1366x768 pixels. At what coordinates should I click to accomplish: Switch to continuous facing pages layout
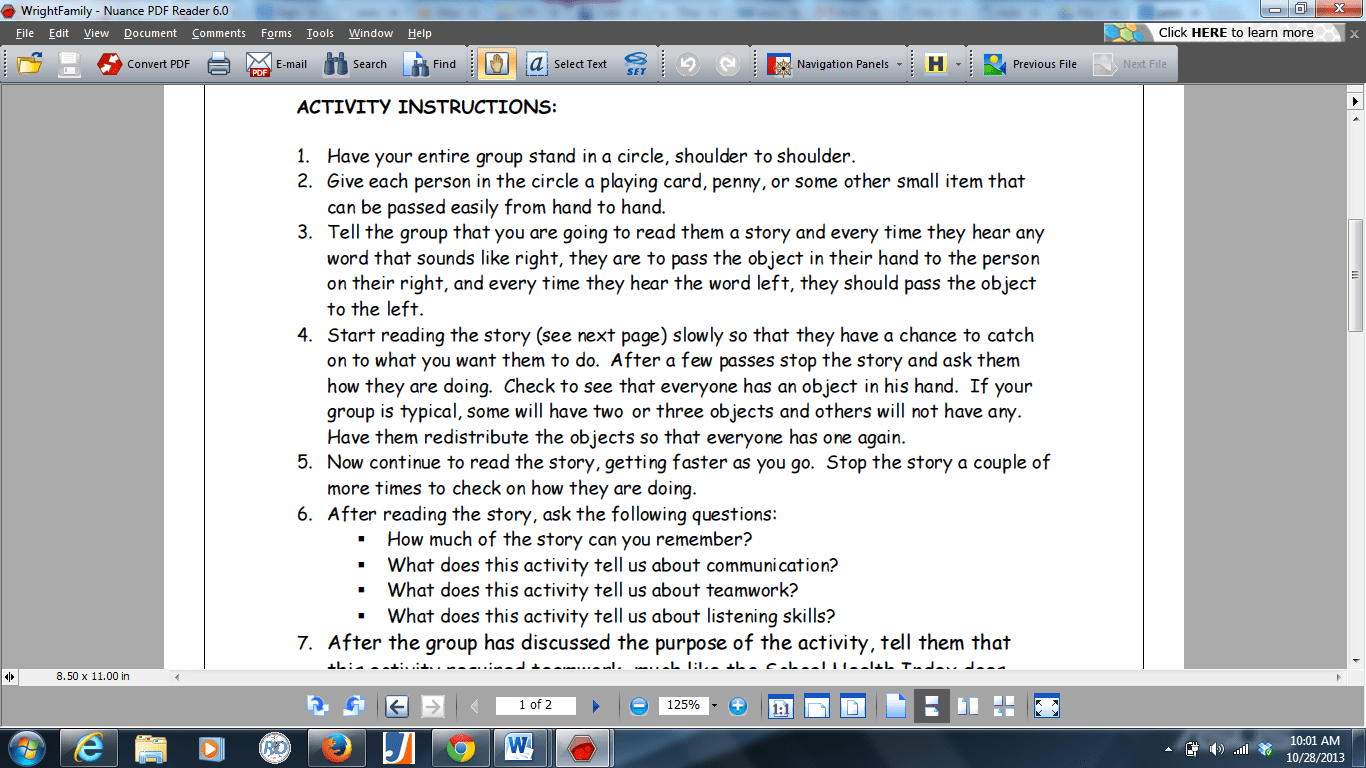(1004, 706)
